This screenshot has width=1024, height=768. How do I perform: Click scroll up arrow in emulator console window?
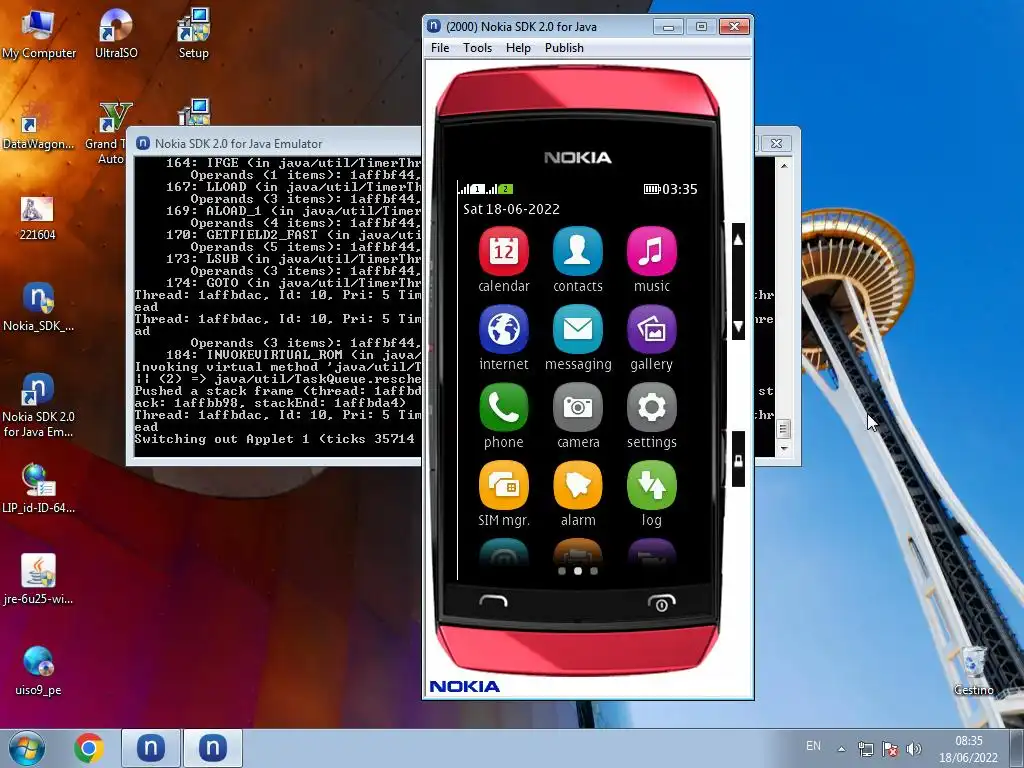point(784,166)
